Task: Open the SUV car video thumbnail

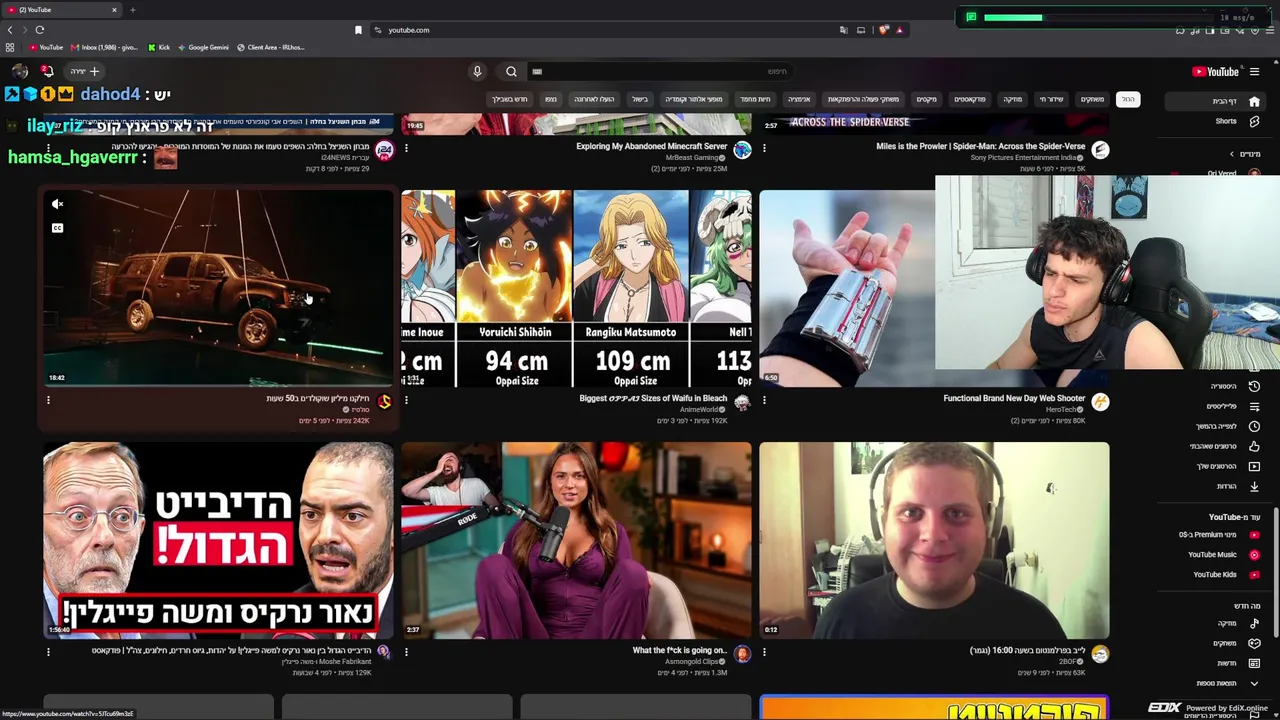Action: pyautogui.click(x=218, y=288)
